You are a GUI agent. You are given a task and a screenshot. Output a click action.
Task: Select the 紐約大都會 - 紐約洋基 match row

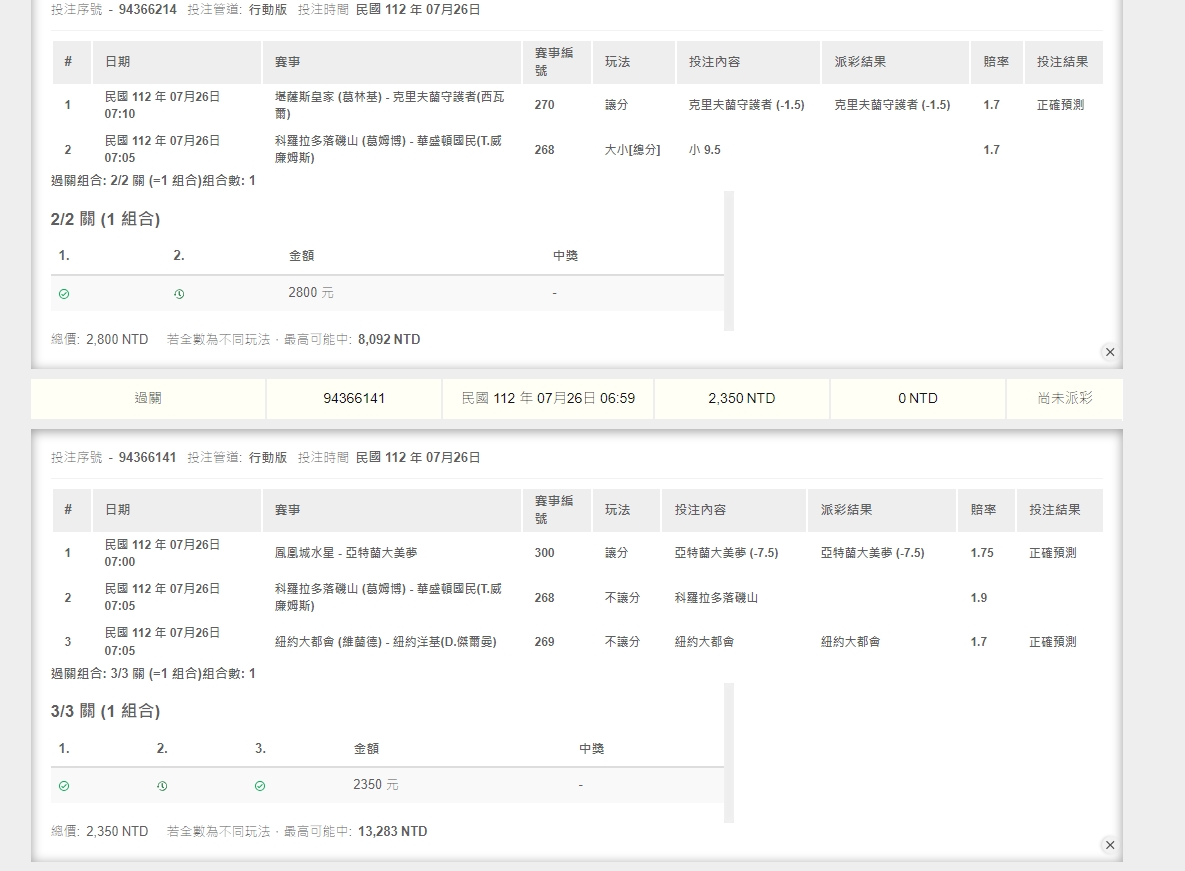385,642
